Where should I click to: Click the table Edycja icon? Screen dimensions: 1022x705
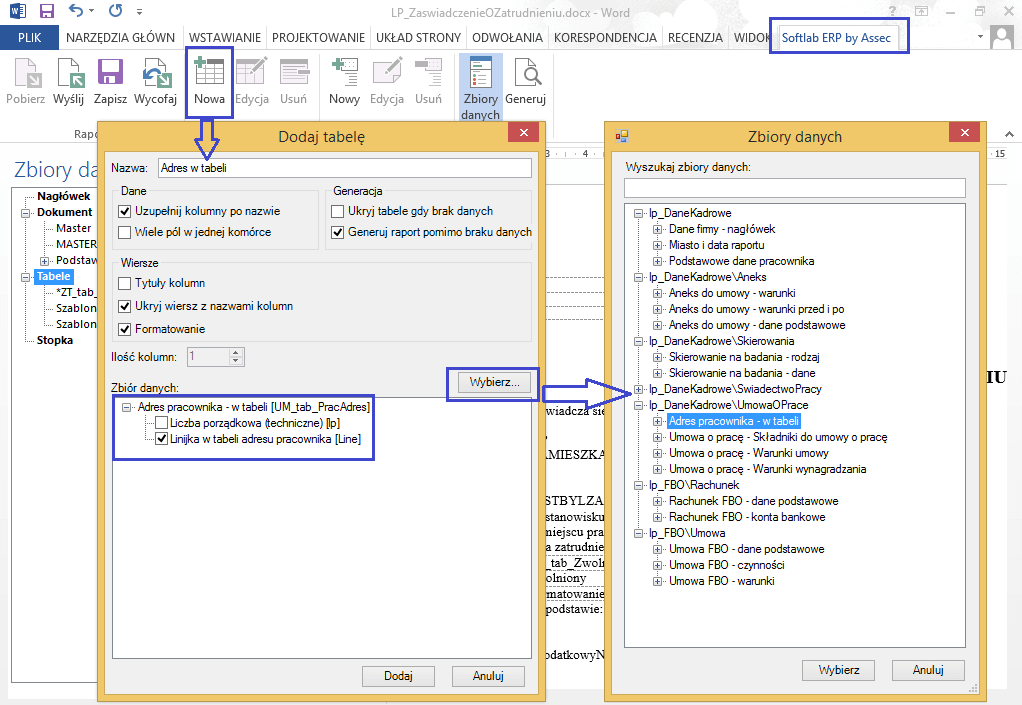(252, 72)
